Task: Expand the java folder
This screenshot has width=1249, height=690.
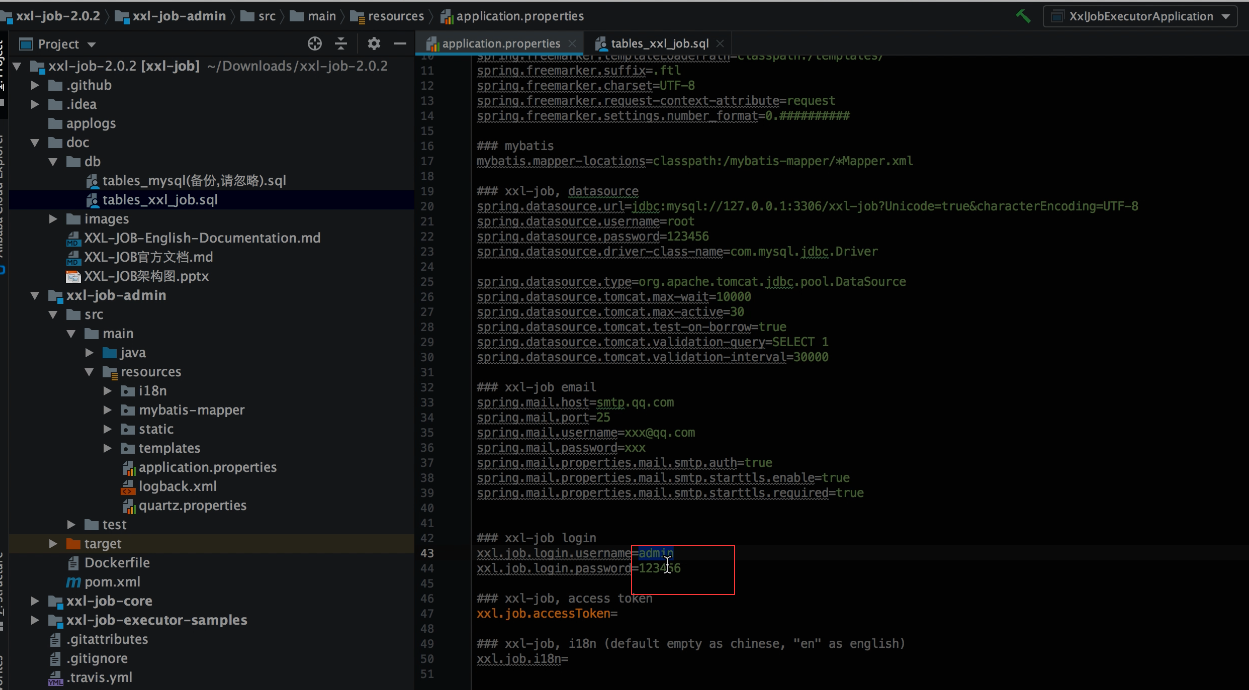Action: tap(90, 352)
